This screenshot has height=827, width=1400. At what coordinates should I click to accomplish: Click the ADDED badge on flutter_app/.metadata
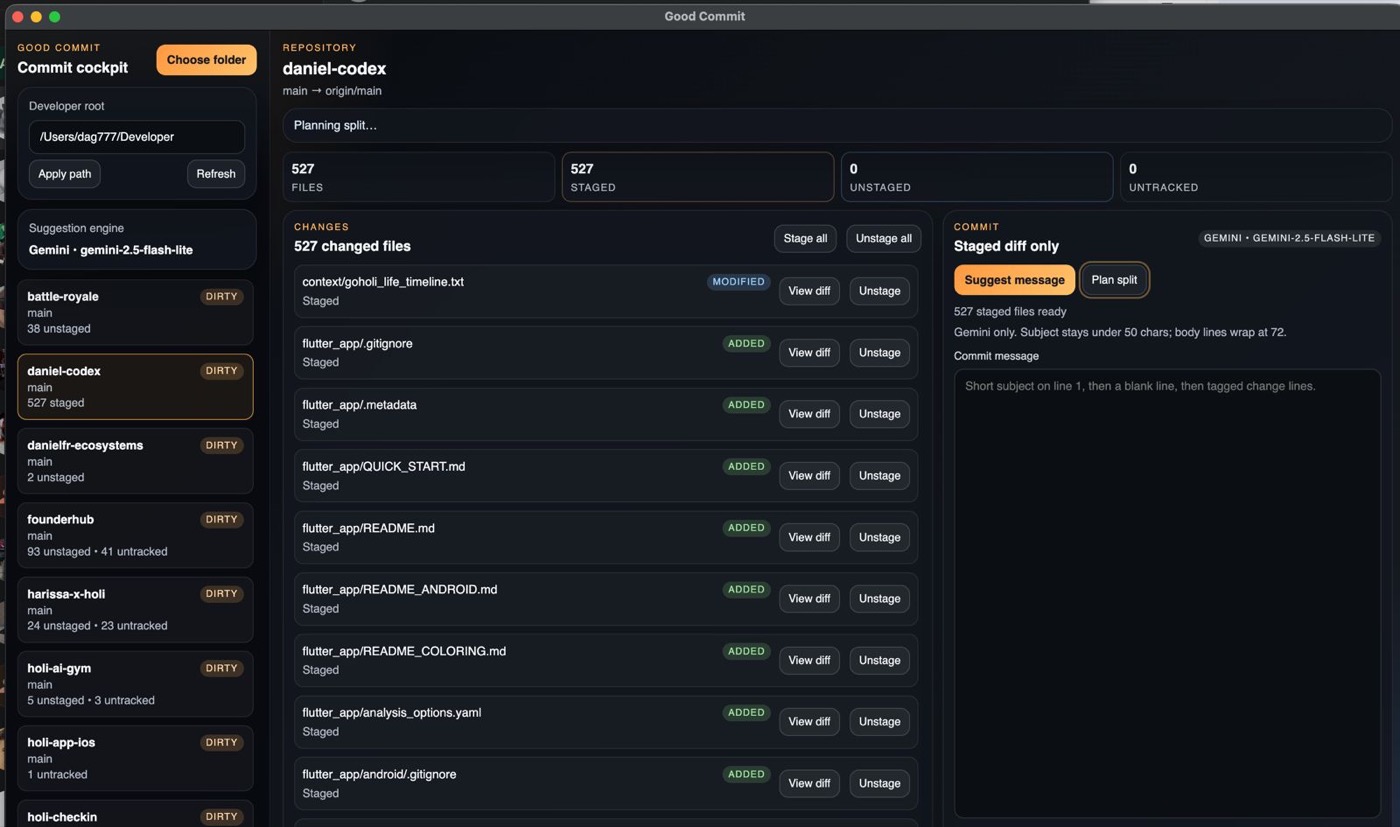pyautogui.click(x=746, y=405)
